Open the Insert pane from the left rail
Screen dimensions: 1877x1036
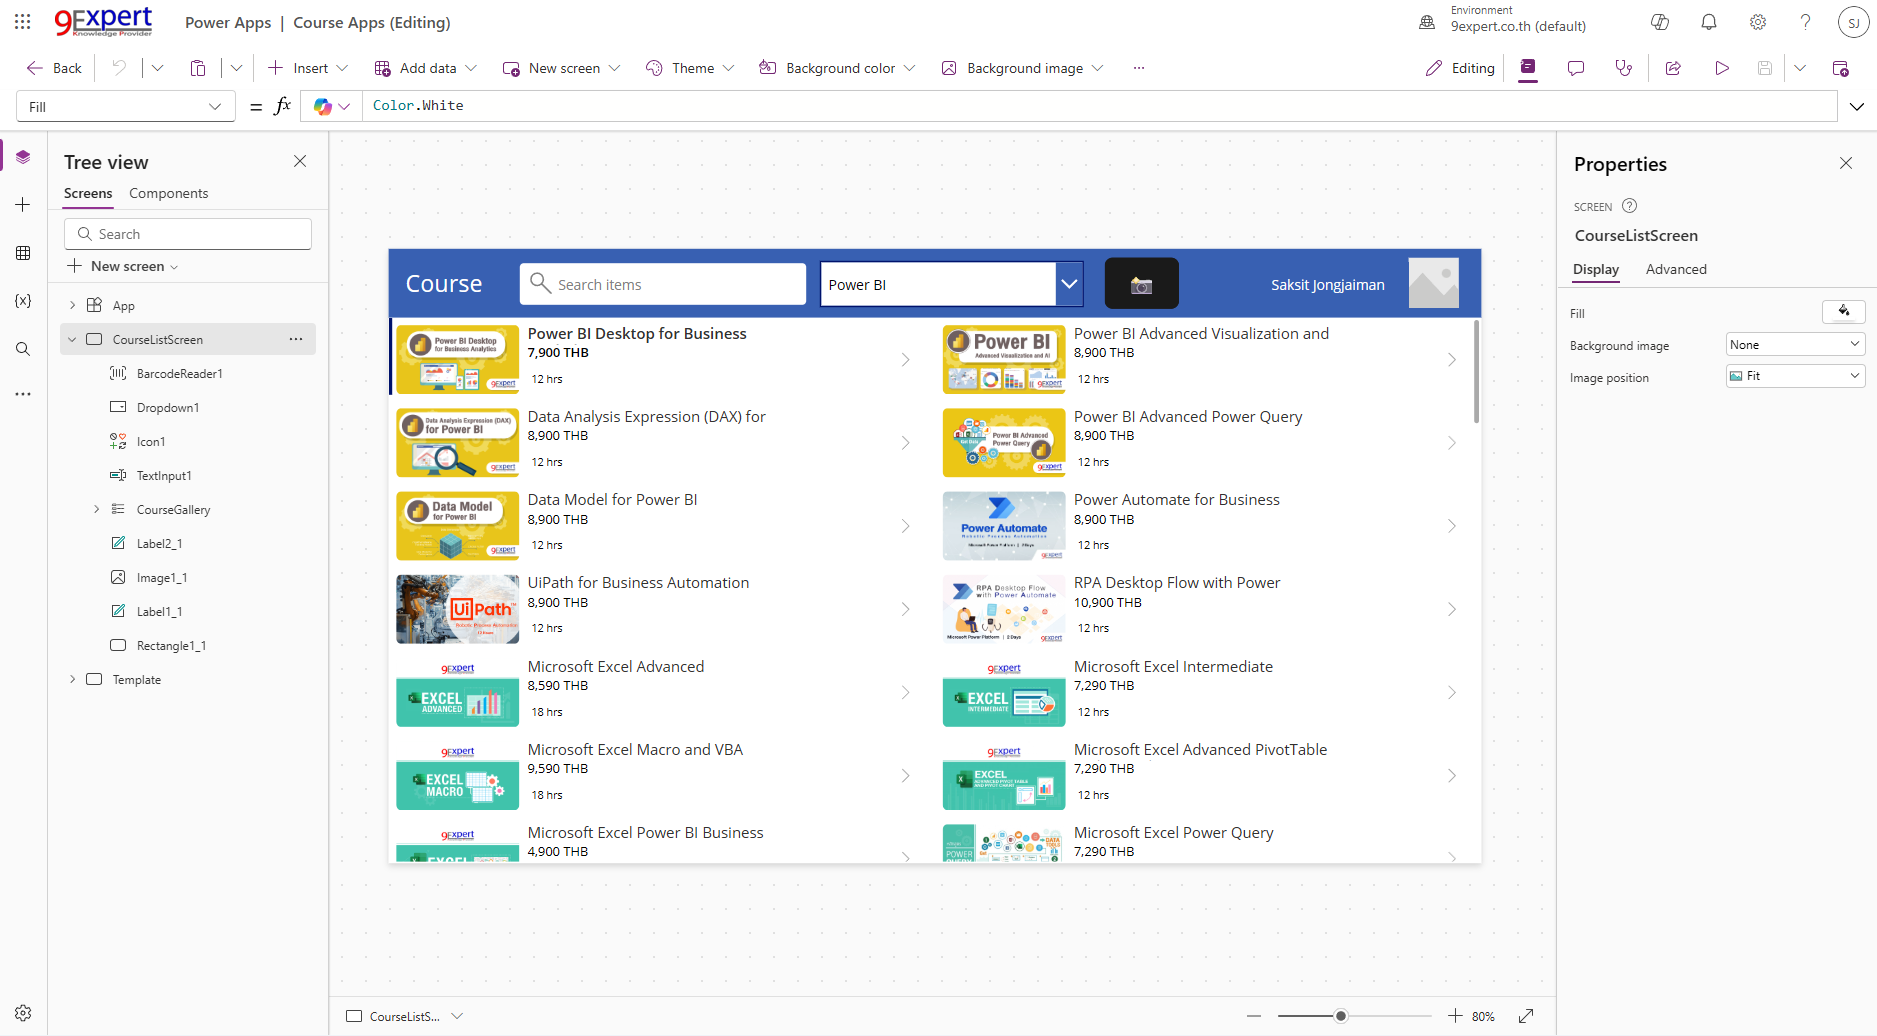pyautogui.click(x=22, y=204)
